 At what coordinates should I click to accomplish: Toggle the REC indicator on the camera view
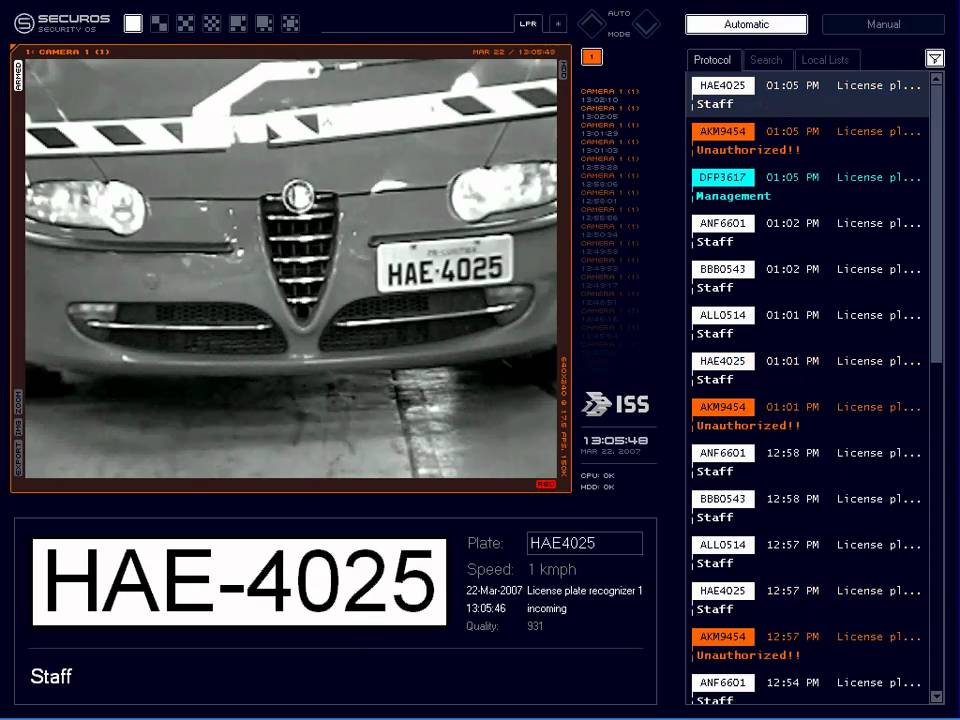[545, 484]
